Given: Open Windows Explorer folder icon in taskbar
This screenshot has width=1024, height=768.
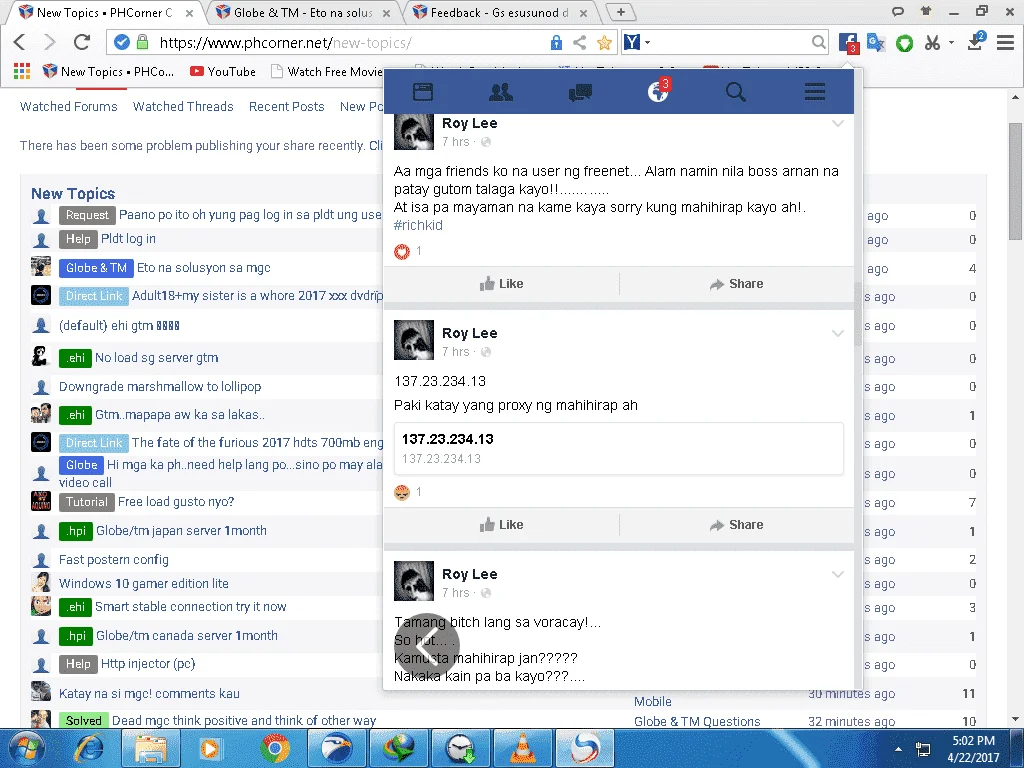Looking at the screenshot, I should click(152, 748).
